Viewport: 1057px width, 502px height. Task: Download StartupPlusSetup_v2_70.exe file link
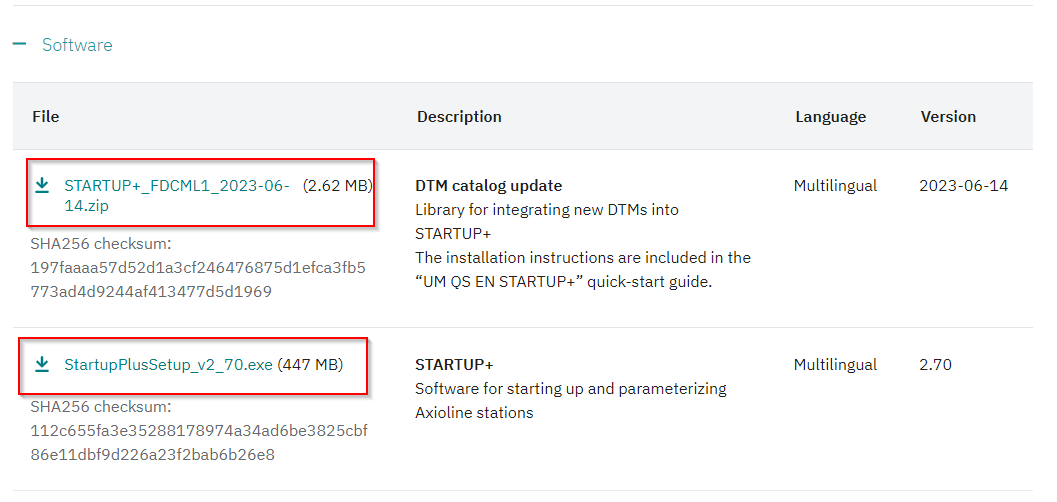169,365
